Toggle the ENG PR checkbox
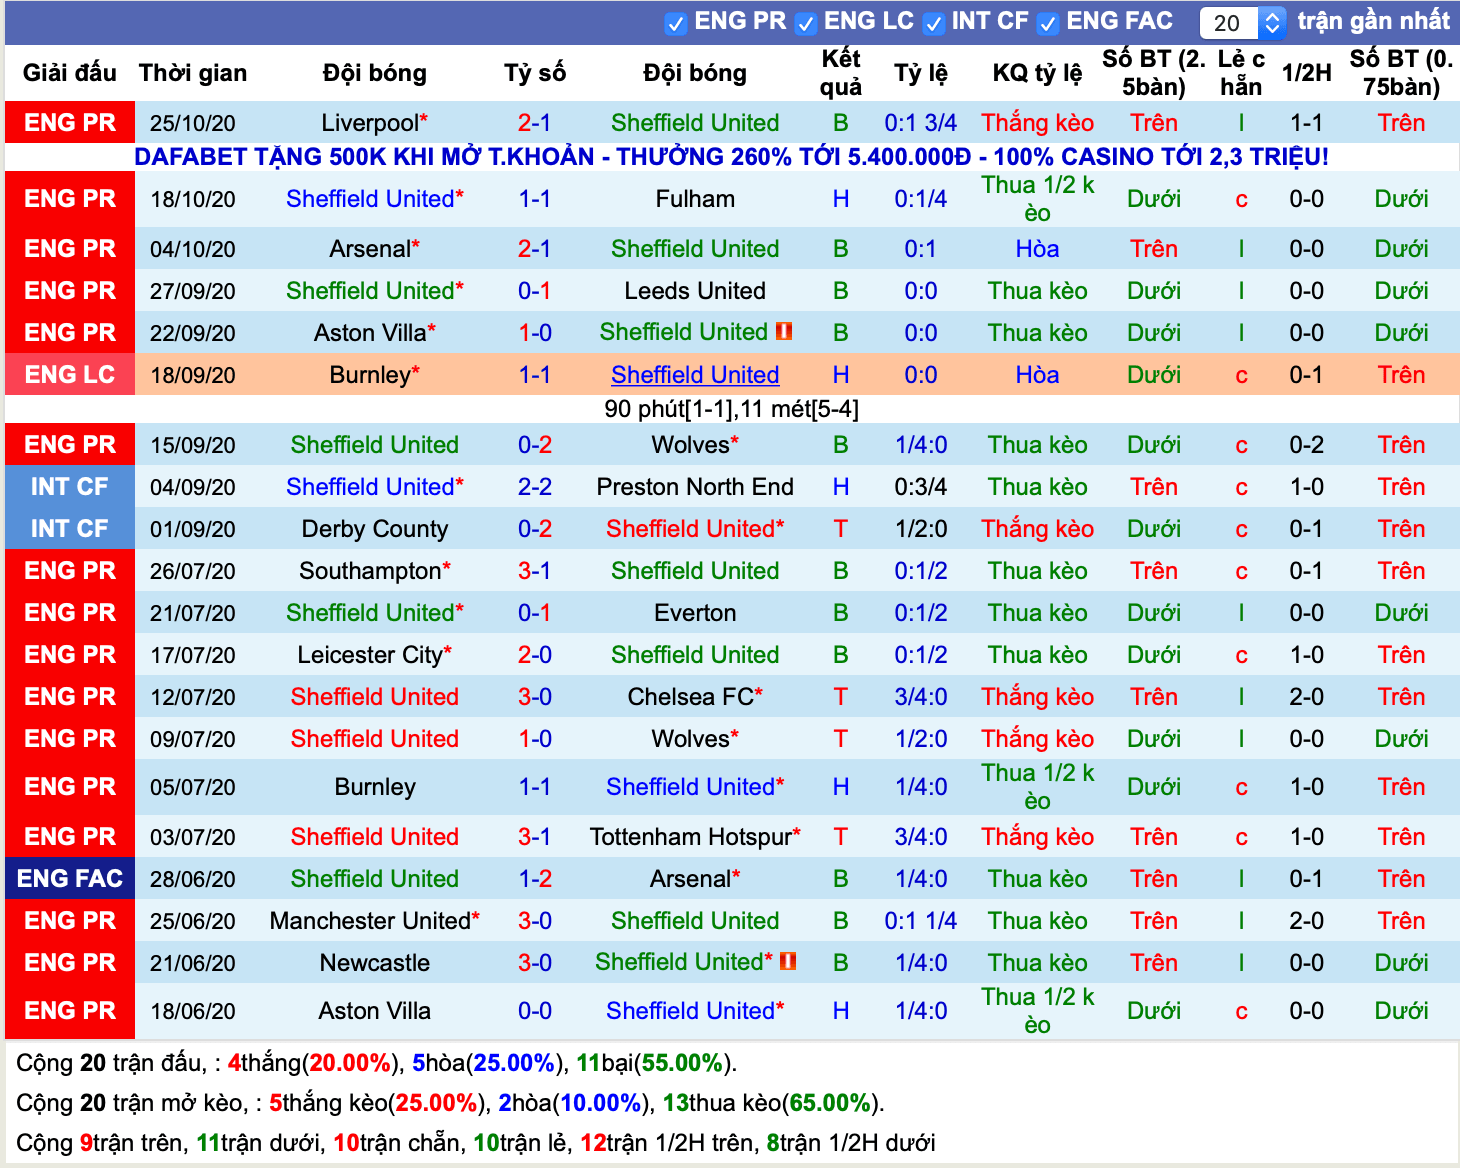1460x1168 pixels. click(x=676, y=24)
